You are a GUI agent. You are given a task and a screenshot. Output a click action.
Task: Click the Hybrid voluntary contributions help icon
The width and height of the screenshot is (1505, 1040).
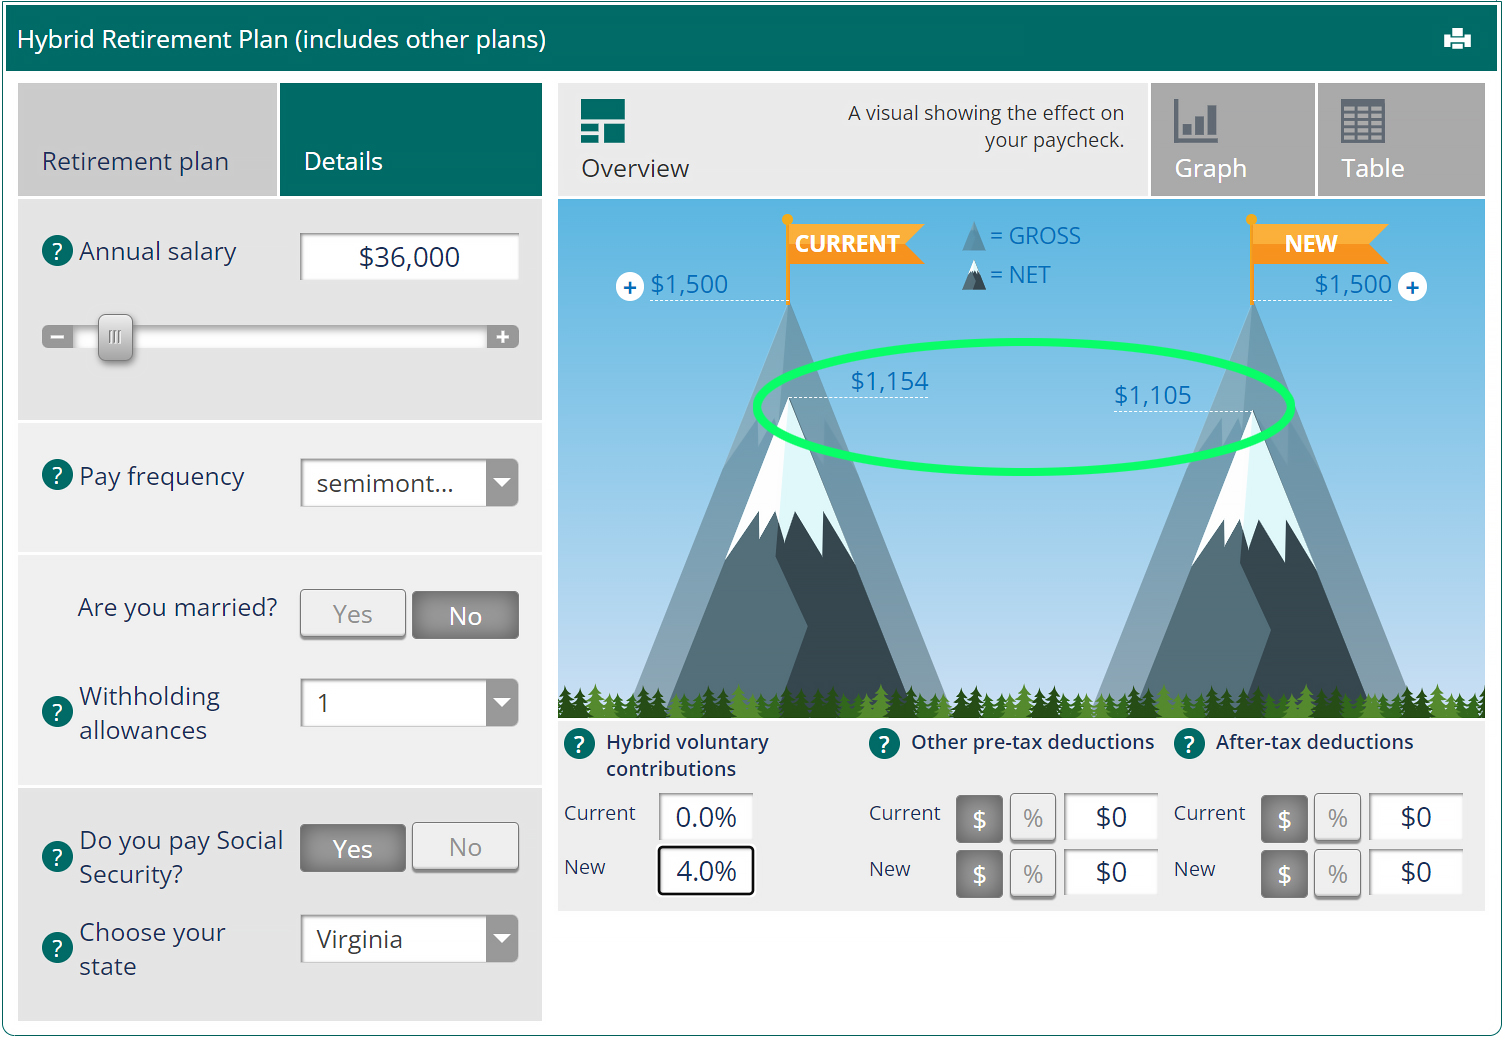click(580, 744)
